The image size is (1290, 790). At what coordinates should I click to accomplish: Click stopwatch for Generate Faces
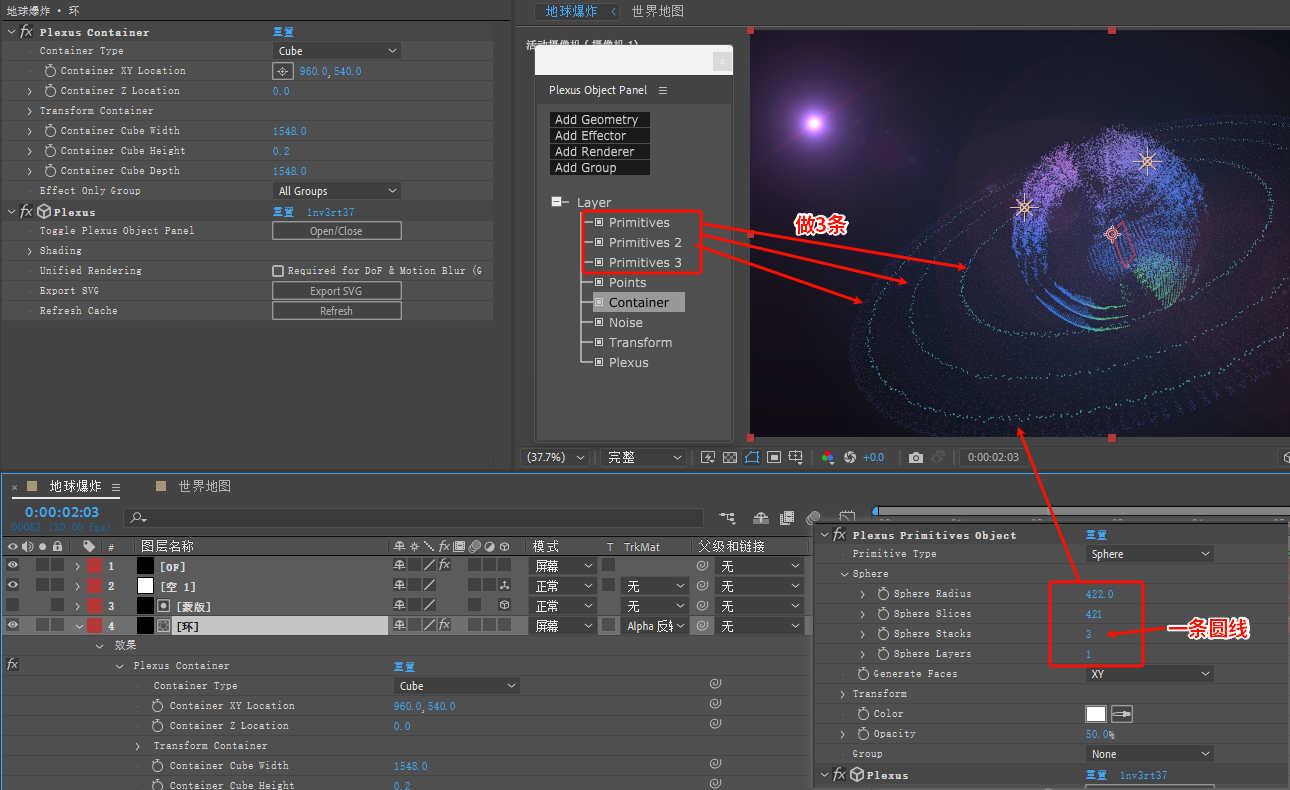point(863,674)
